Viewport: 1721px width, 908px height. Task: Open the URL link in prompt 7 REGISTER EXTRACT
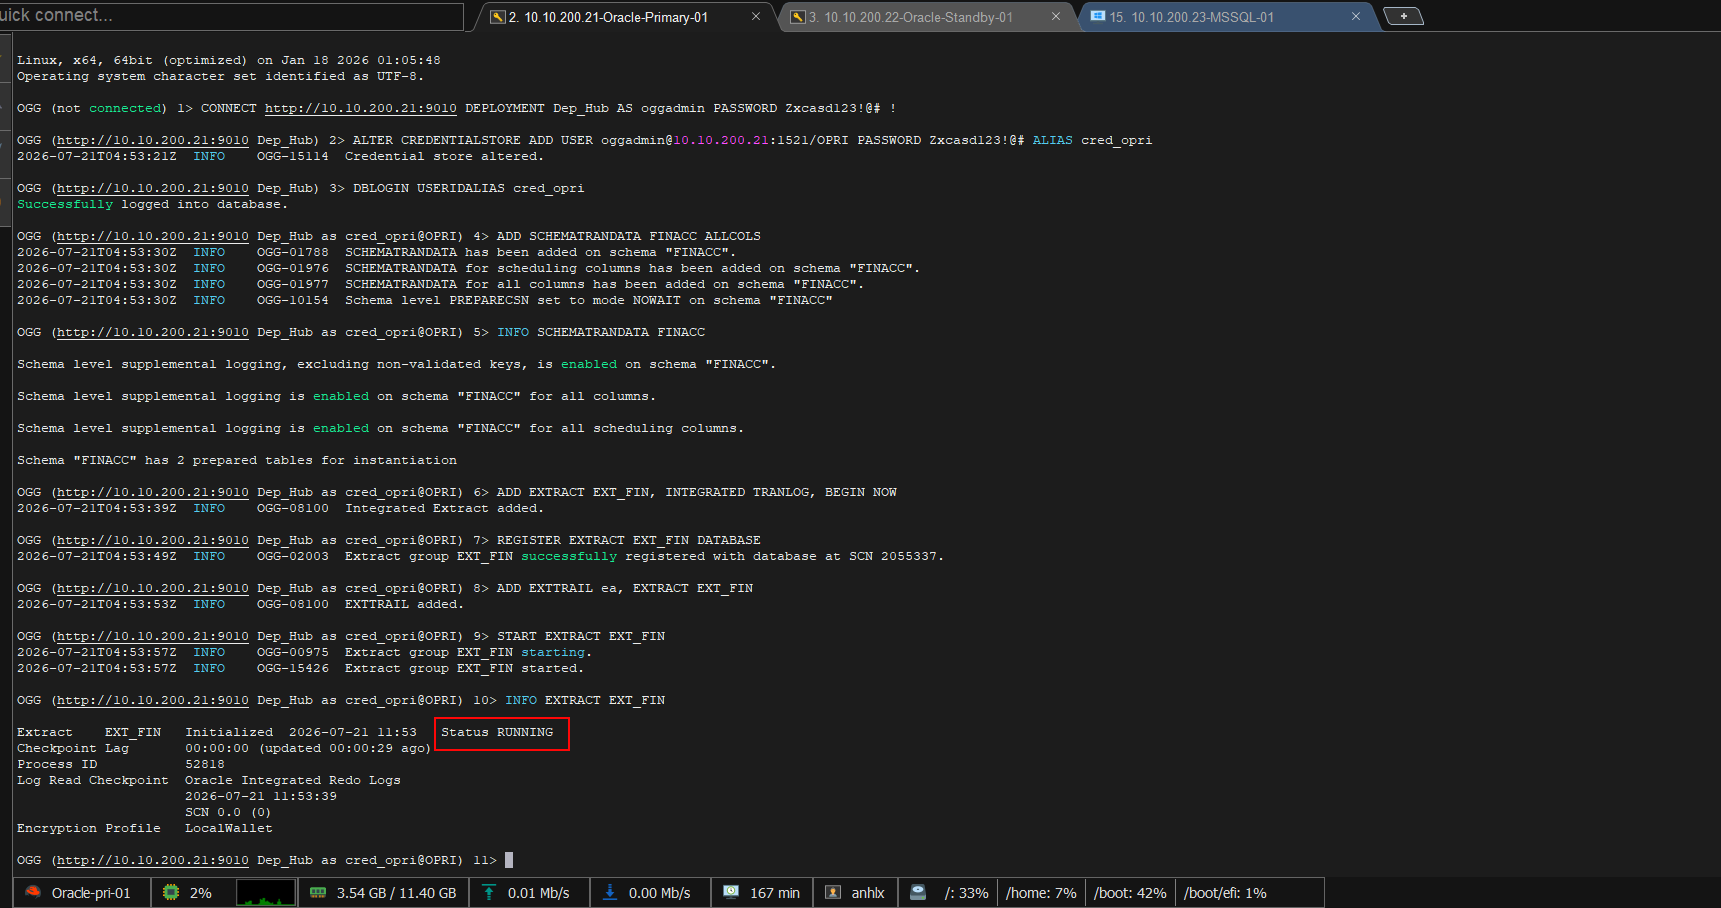pos(152,540)
